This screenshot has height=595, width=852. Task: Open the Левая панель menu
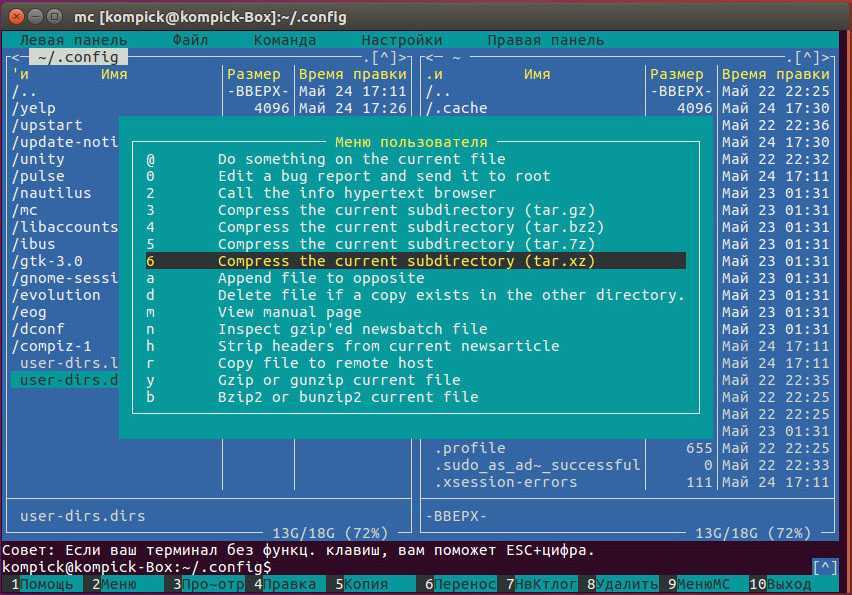click(62, 41)
